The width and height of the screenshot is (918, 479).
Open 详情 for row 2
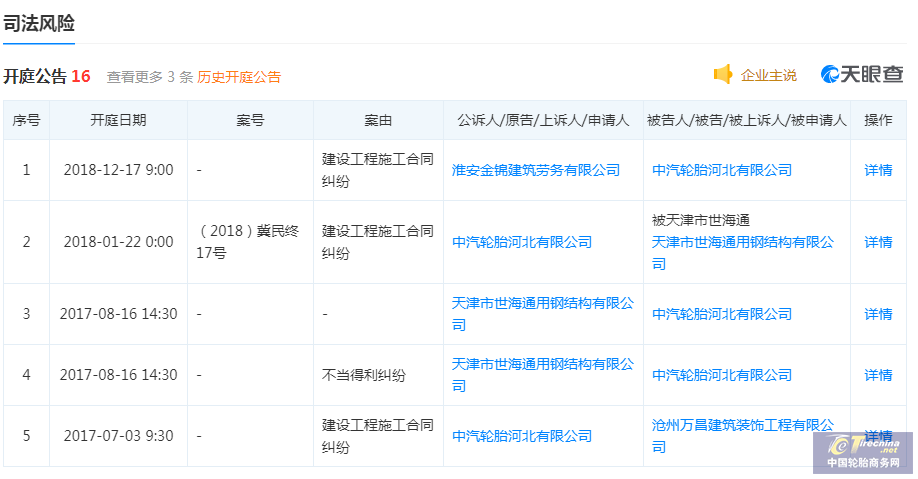click(878, 242)
